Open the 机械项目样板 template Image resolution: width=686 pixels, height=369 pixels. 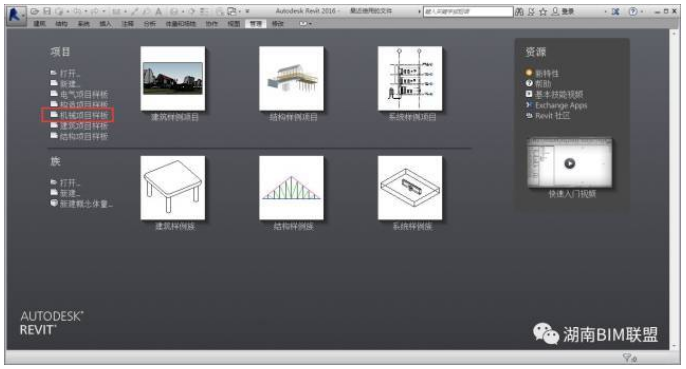click(x=84, y=115)
